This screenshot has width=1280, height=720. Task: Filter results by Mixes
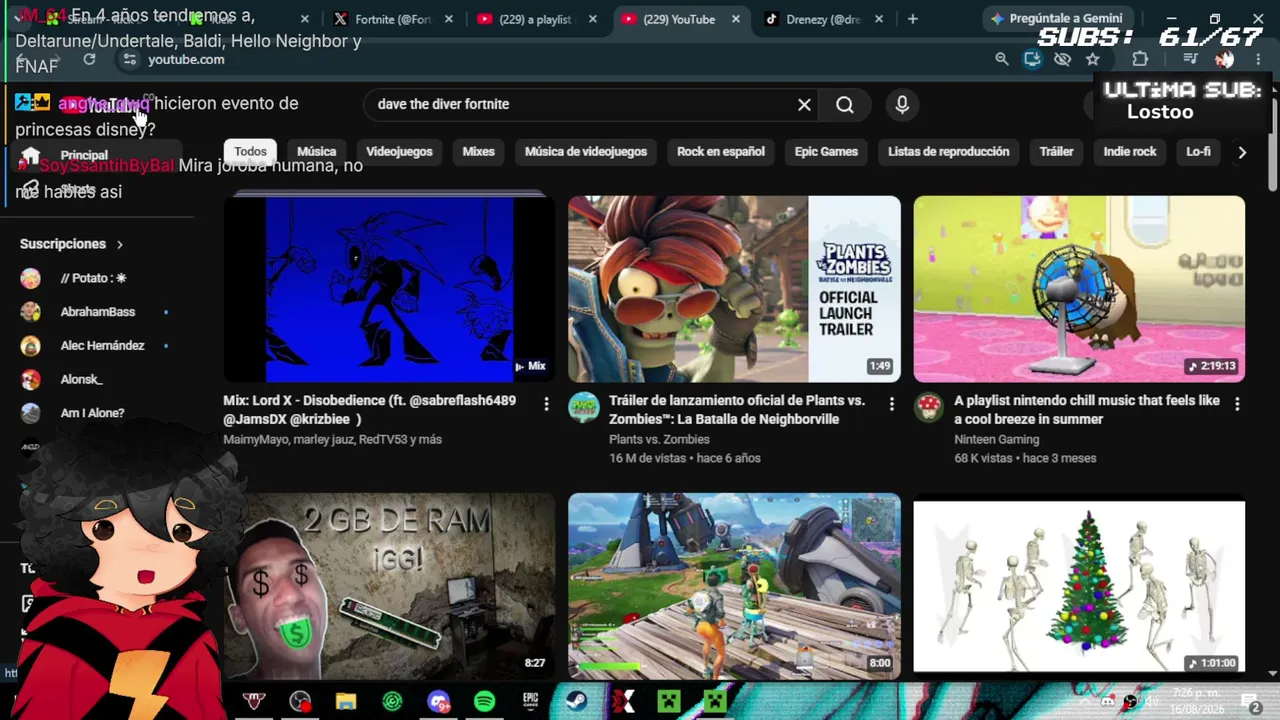point(478,152)
